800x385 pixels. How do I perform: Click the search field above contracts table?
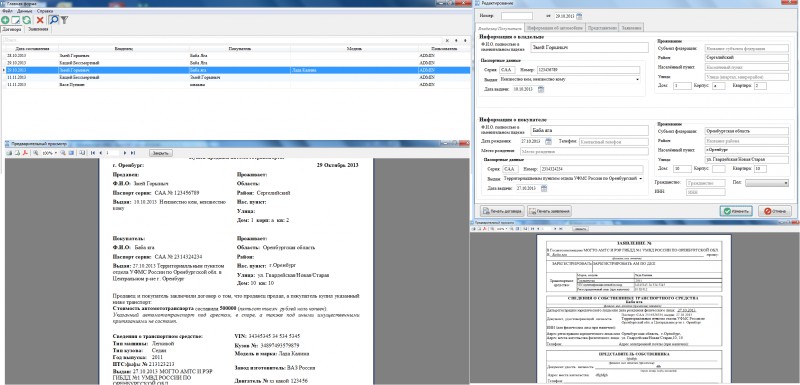(222, 40)
